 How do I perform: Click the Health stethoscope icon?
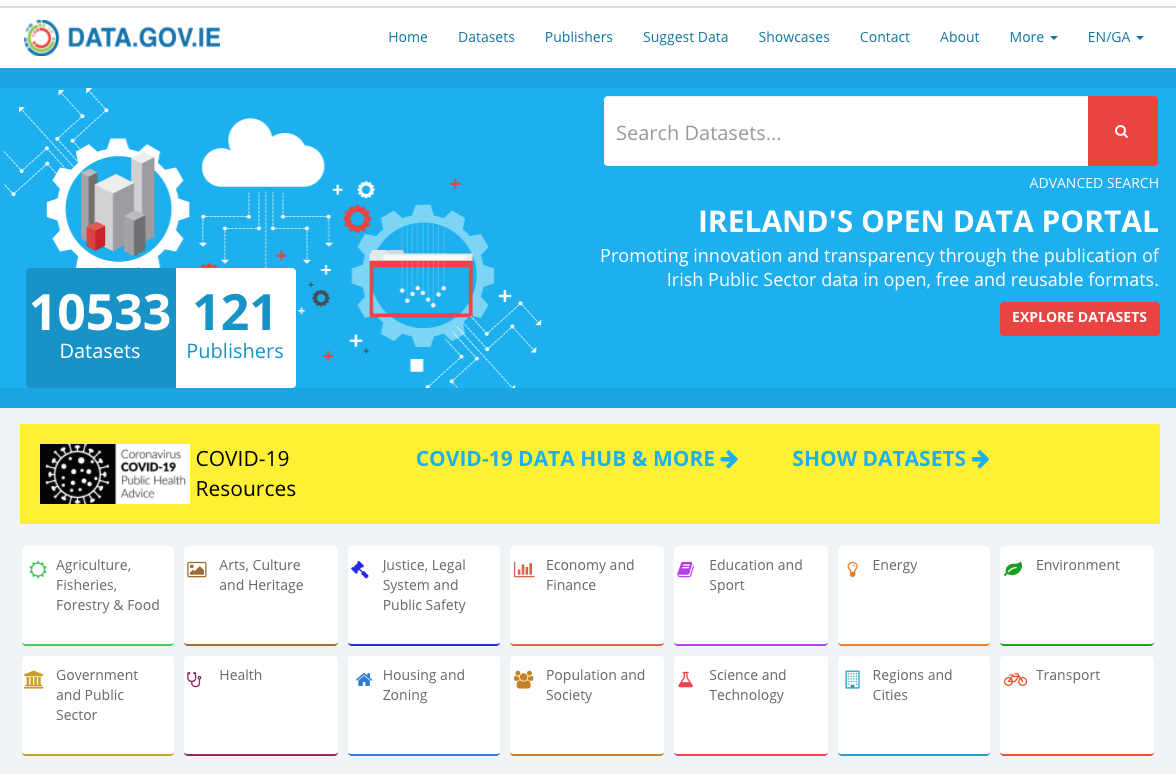[x=194, y=680]
